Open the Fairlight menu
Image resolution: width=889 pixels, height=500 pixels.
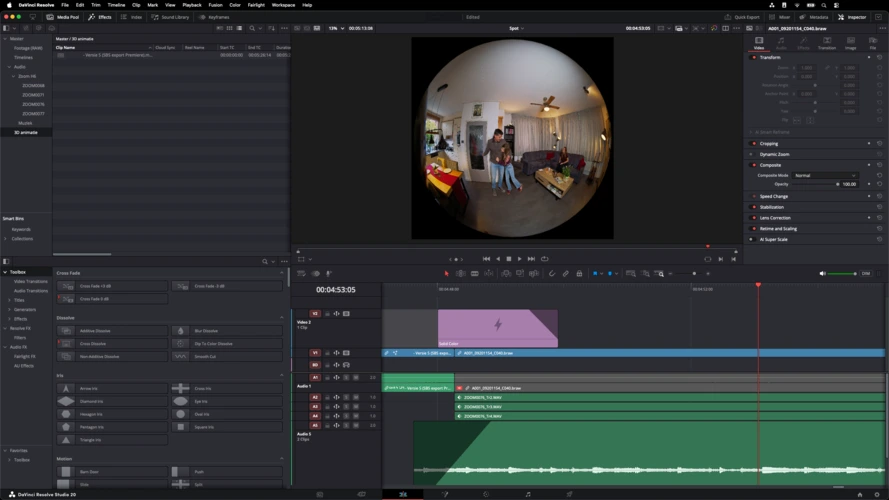point(256,5)
